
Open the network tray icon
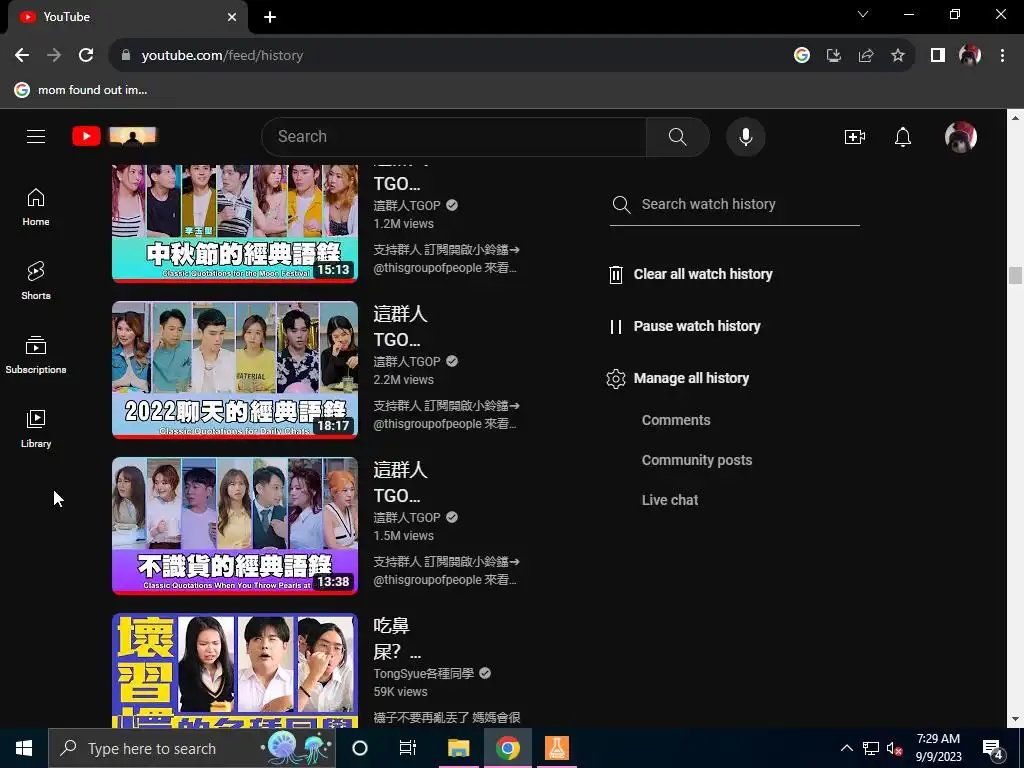point(871,748)
